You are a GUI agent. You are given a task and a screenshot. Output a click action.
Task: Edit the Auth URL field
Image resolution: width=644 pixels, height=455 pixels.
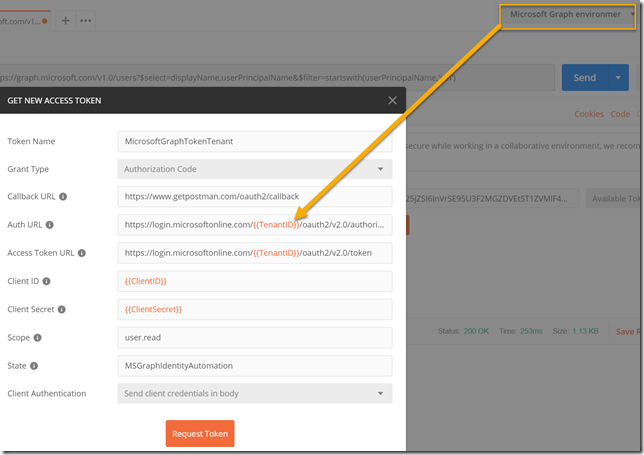pyautogui.click(x=255, y=225)
